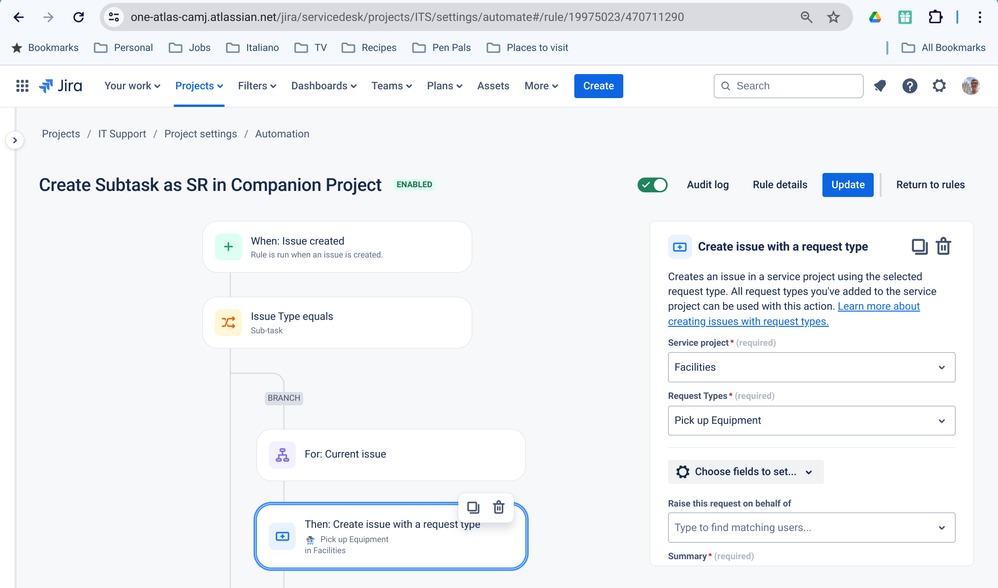998x588 pixels.
Task: Open the green Sheets extension icon
Action: coord(905,17)
